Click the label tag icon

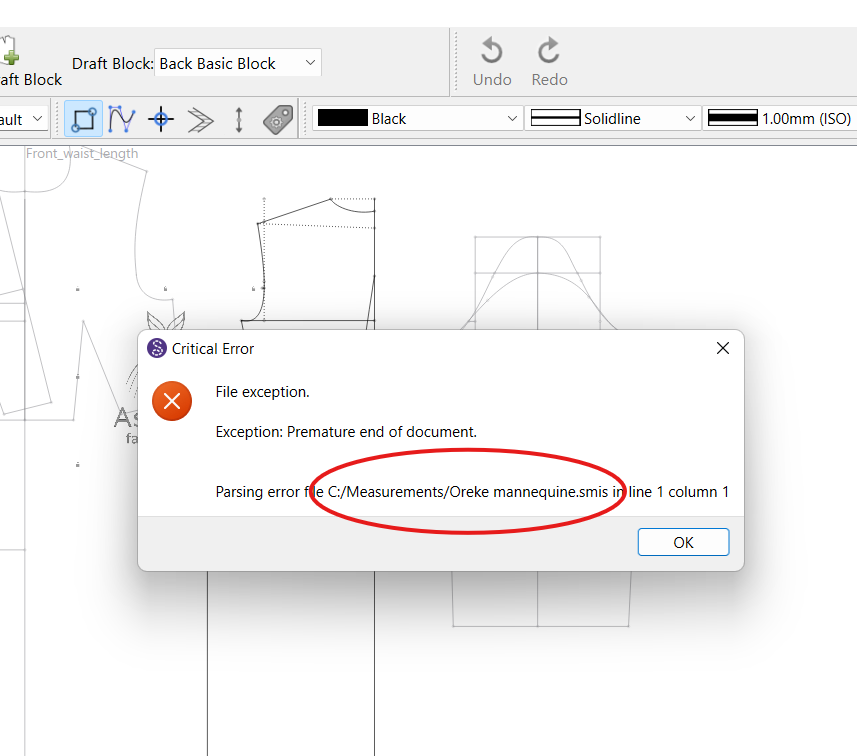277,119
